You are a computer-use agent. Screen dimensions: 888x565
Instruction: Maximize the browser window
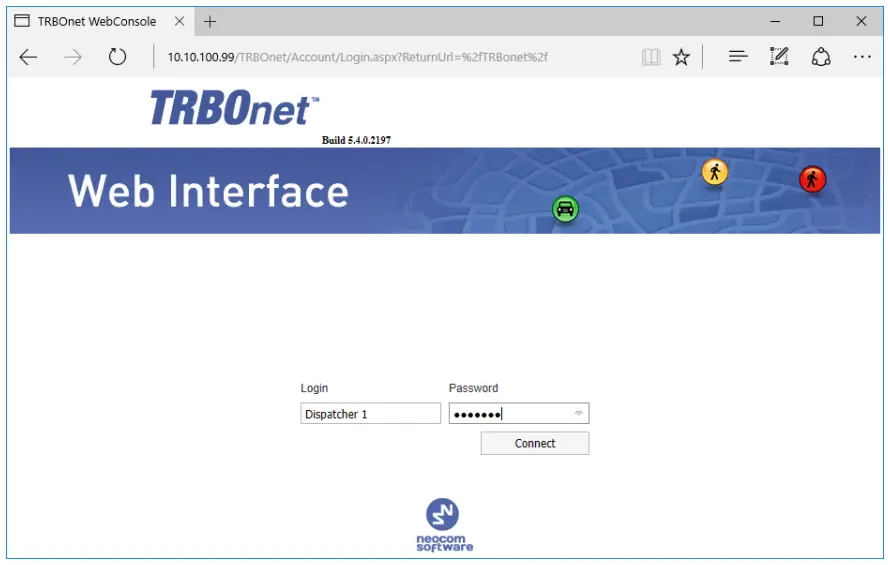(x=818, y=21)
